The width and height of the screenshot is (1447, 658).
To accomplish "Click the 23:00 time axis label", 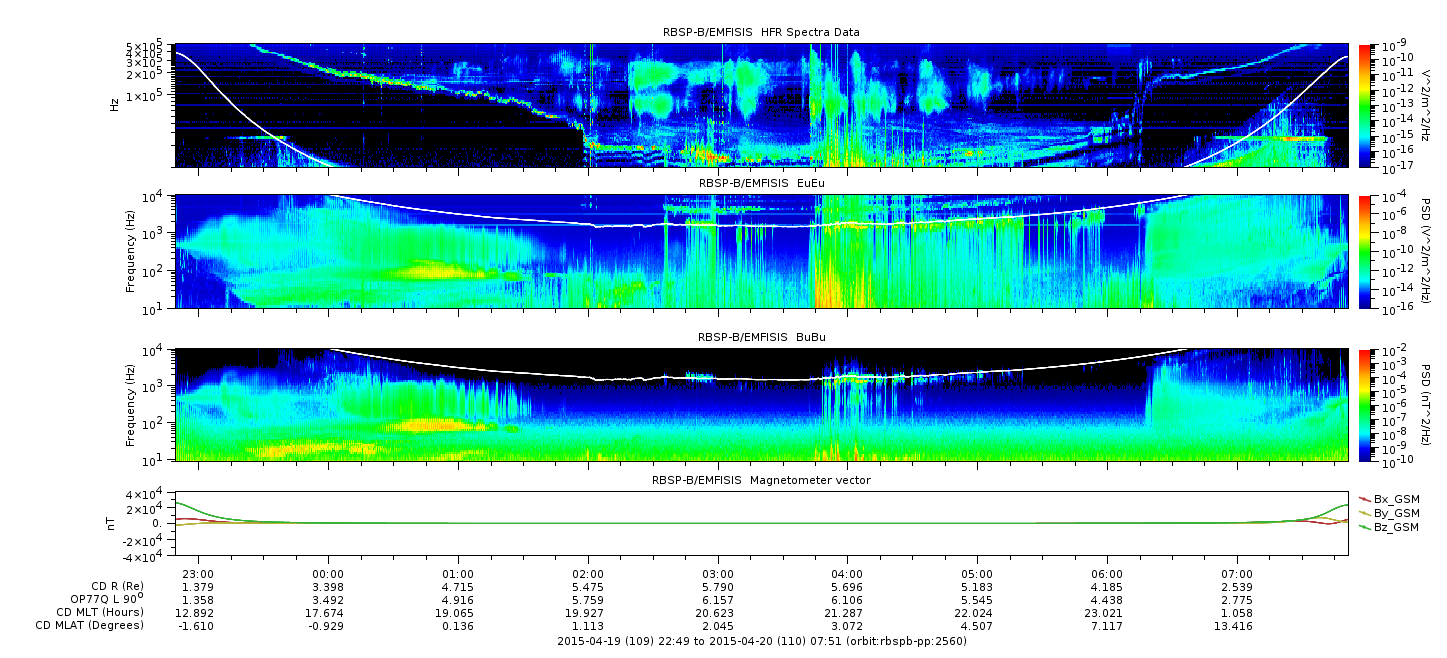I will (x=199, y=574).
